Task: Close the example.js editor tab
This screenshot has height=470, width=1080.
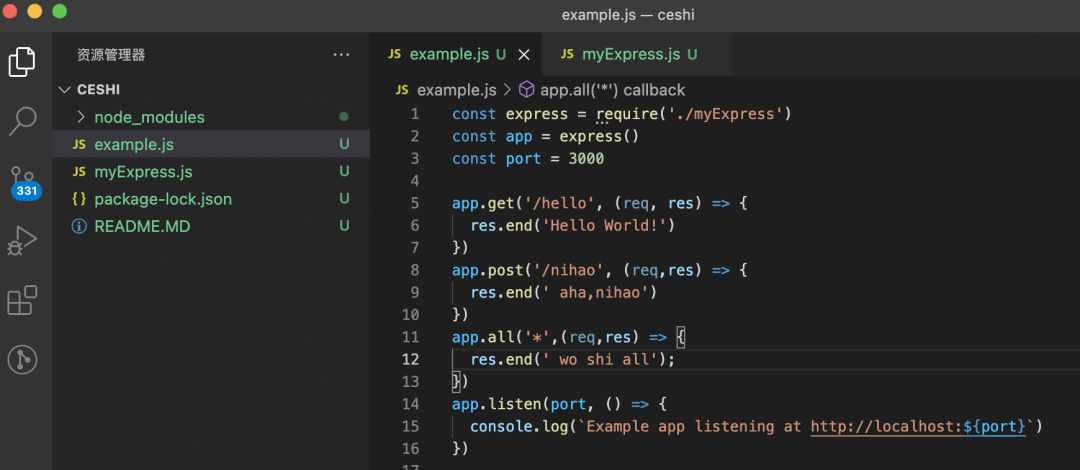Action: tap(523, 54)
